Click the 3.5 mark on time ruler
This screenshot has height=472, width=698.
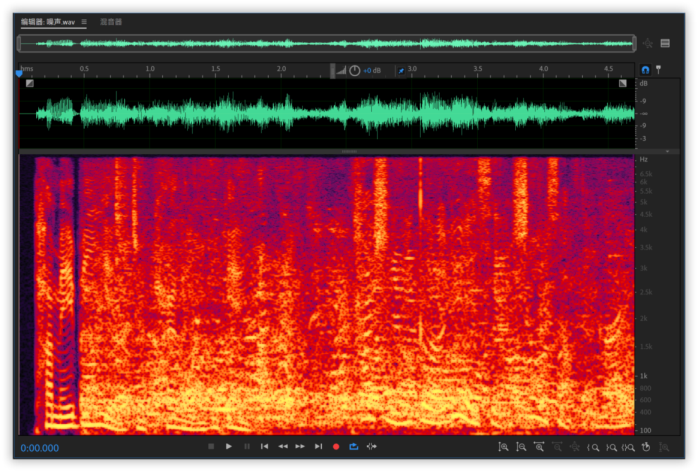click(x=478, y=69)
